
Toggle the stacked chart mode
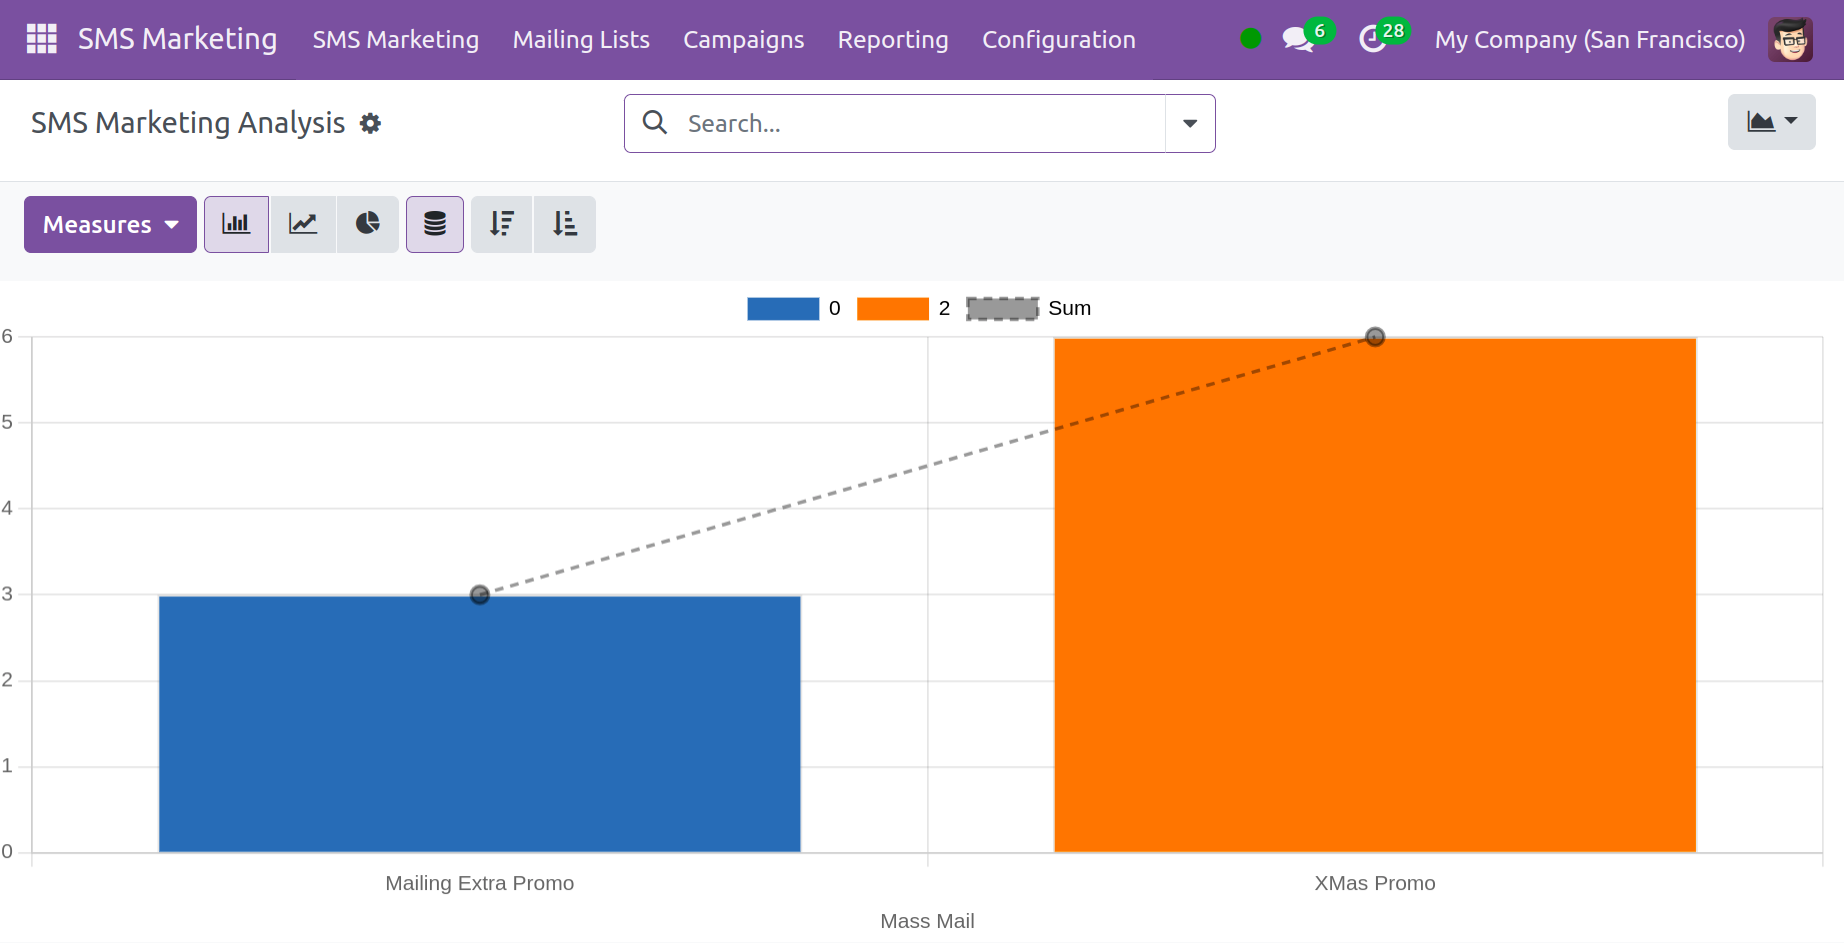435,224
